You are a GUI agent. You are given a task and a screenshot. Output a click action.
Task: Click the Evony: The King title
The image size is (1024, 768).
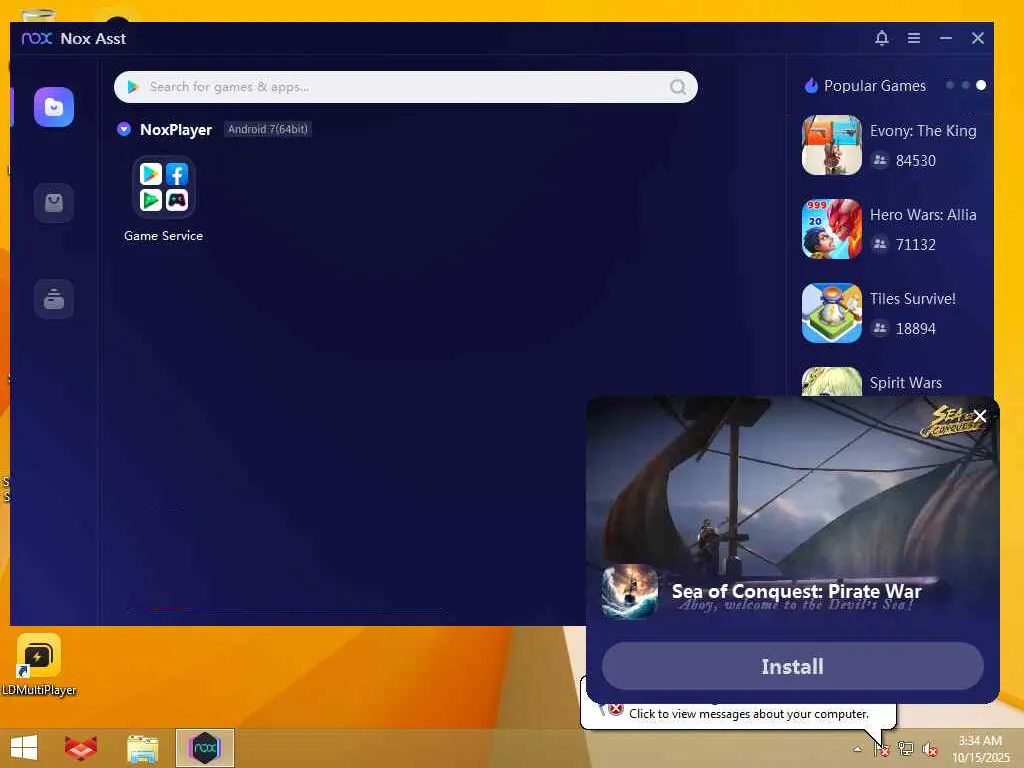(x=923, y=131)
